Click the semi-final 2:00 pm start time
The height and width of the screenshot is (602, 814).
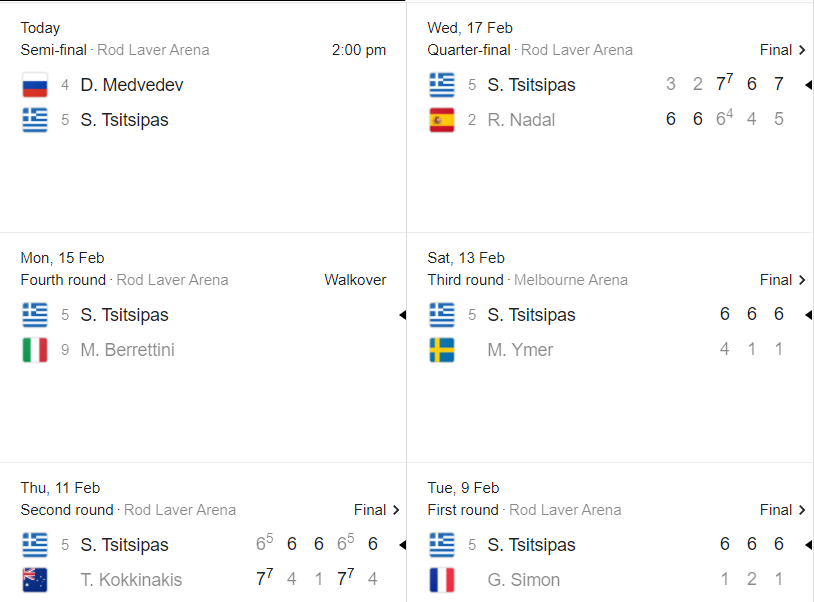359,50
